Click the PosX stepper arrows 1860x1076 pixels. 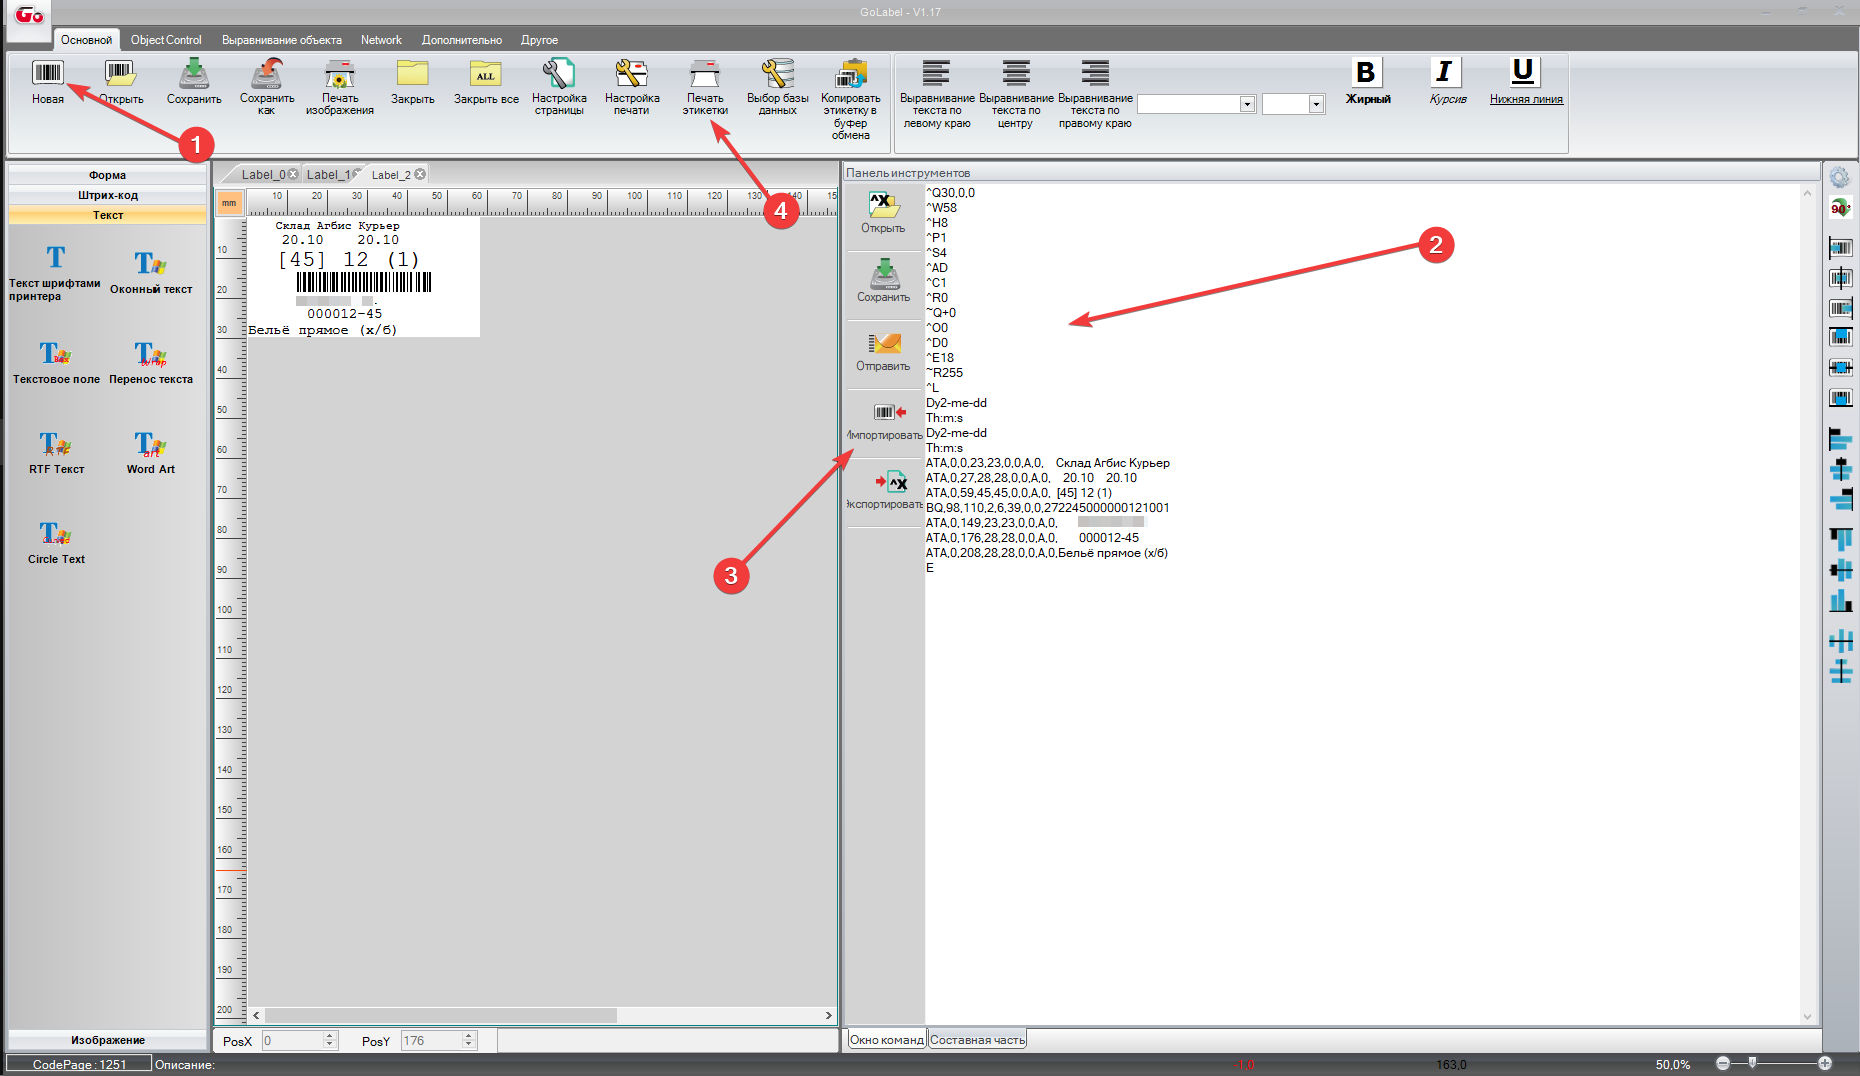[x=330, y=1041]
